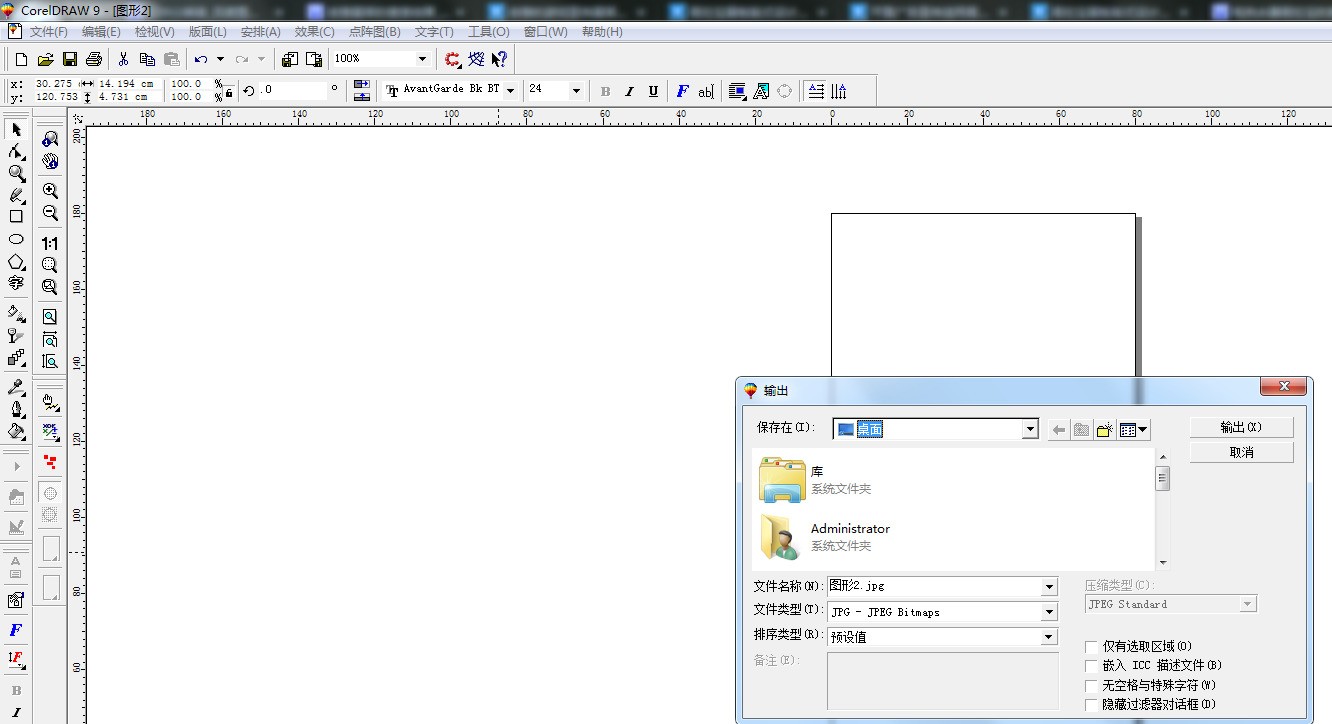The image size is (1332, 724).
Task: Open the 版面(L) menu
Action: [x=207, y=32]
